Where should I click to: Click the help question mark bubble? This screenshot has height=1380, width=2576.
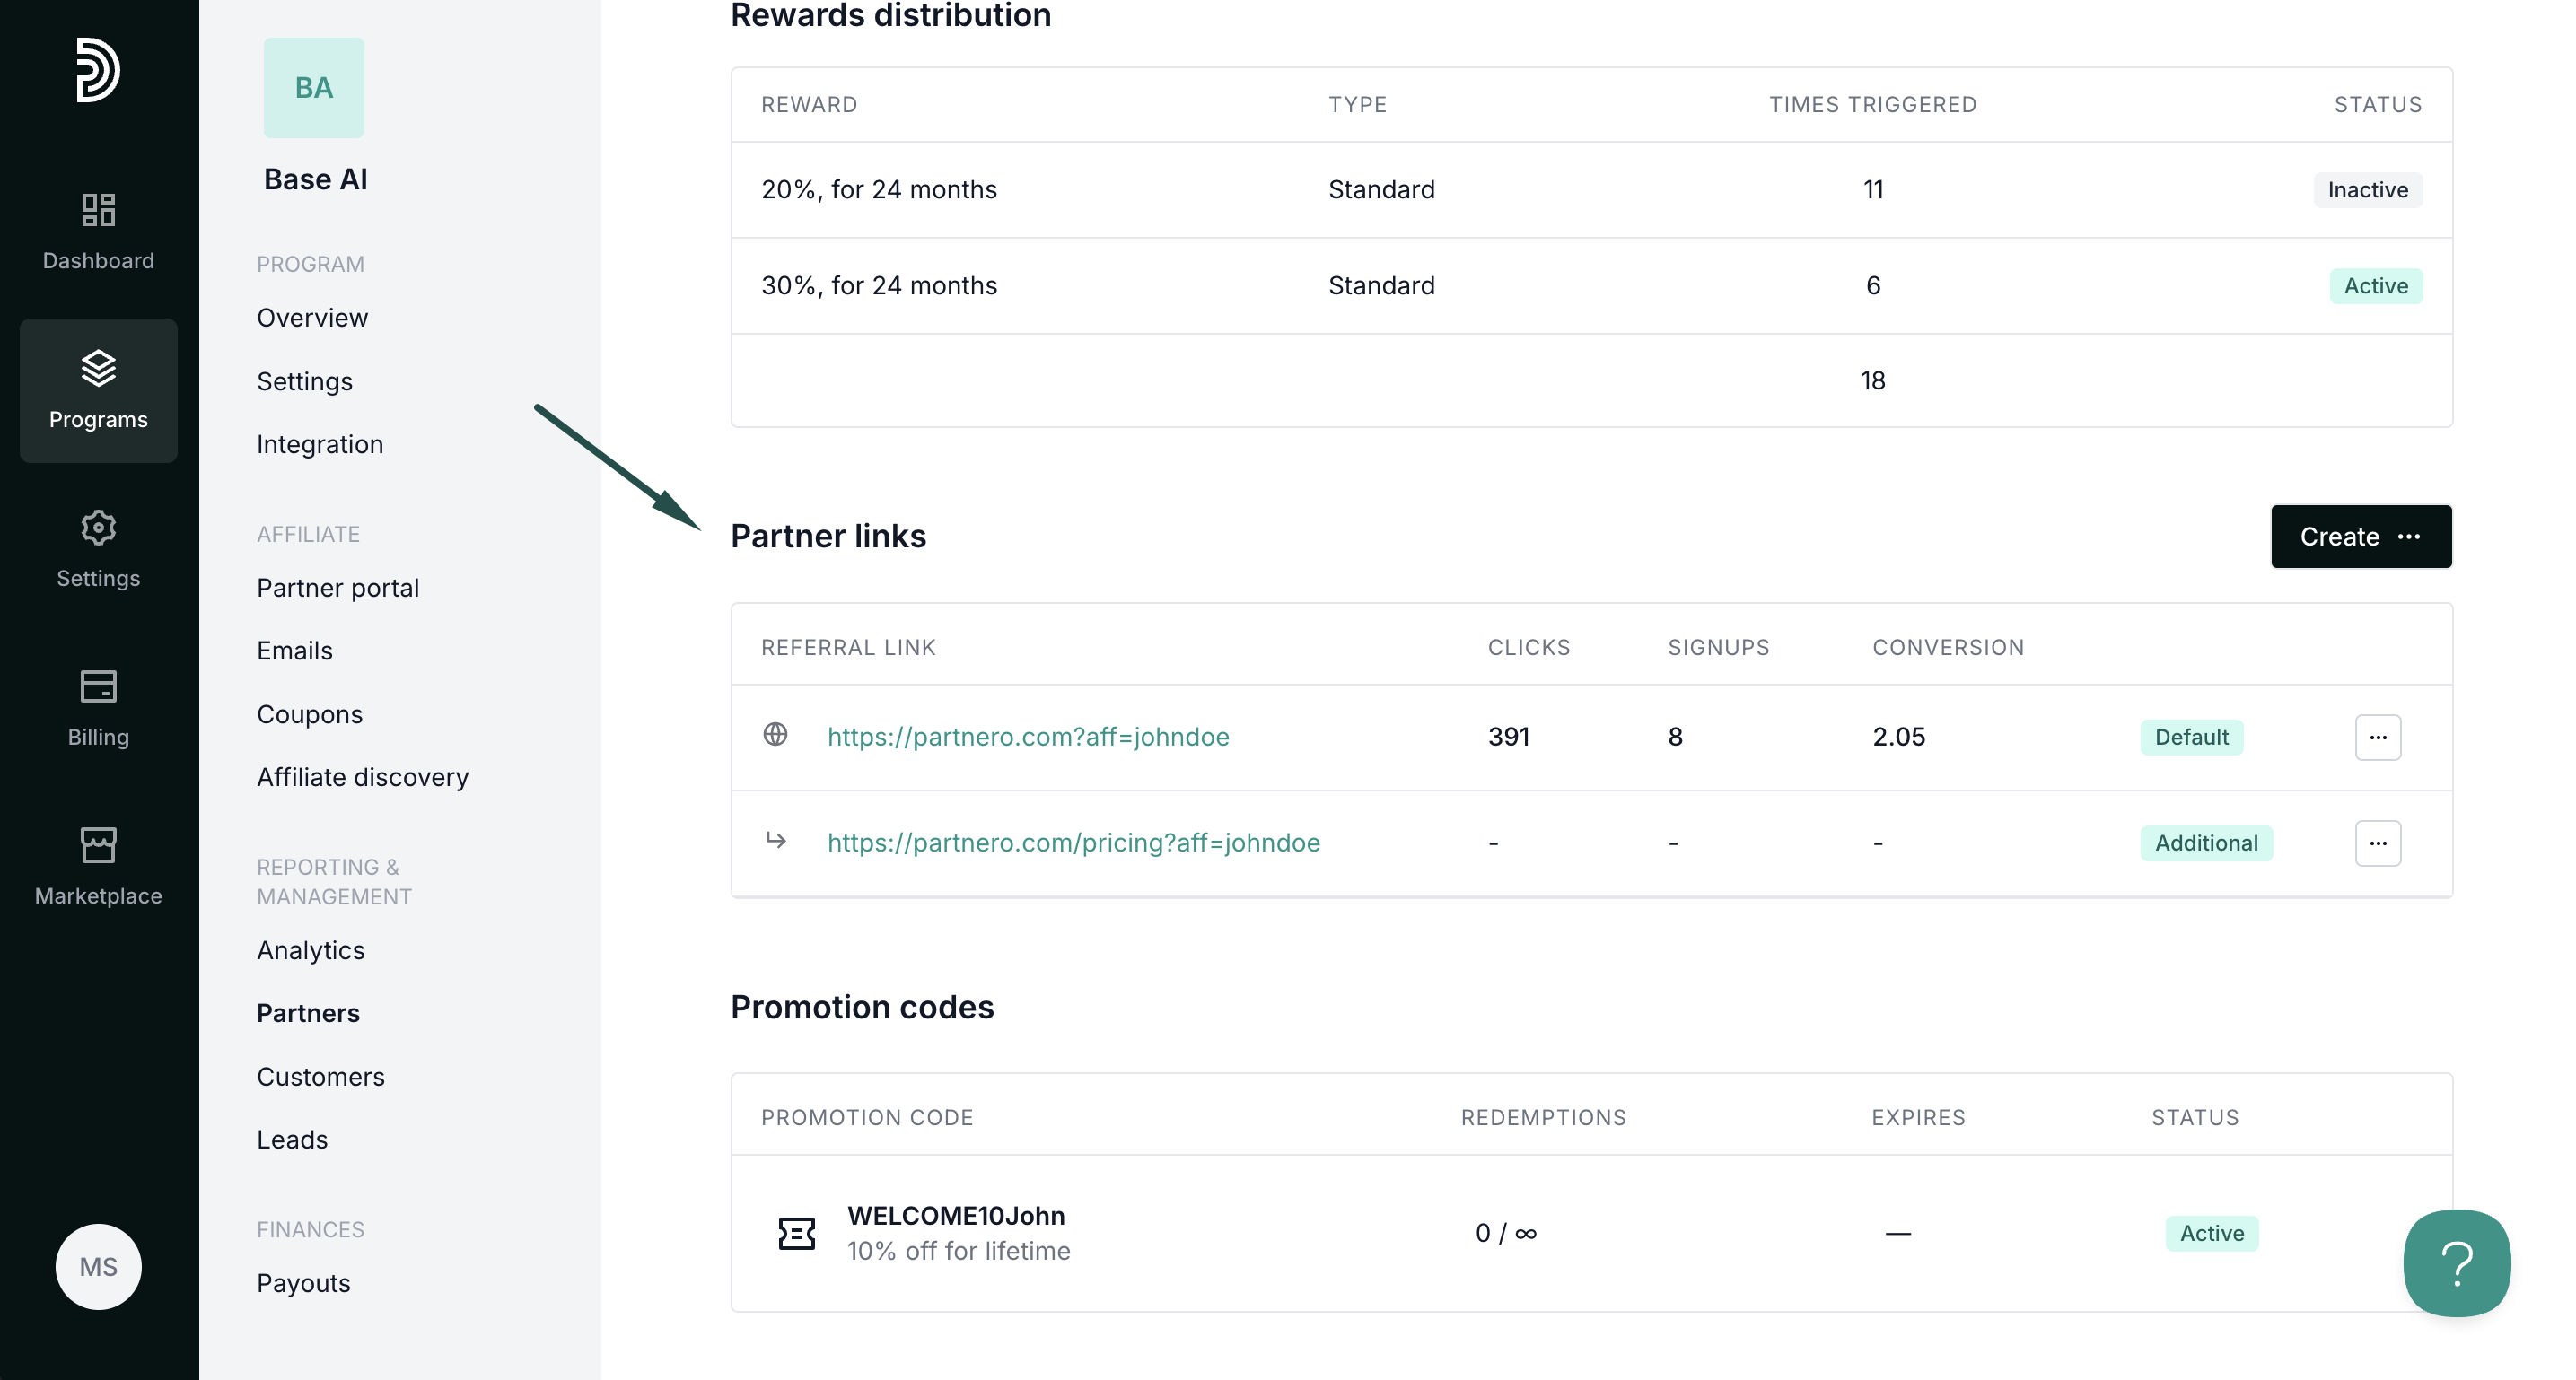(x=2456, y=1263)
